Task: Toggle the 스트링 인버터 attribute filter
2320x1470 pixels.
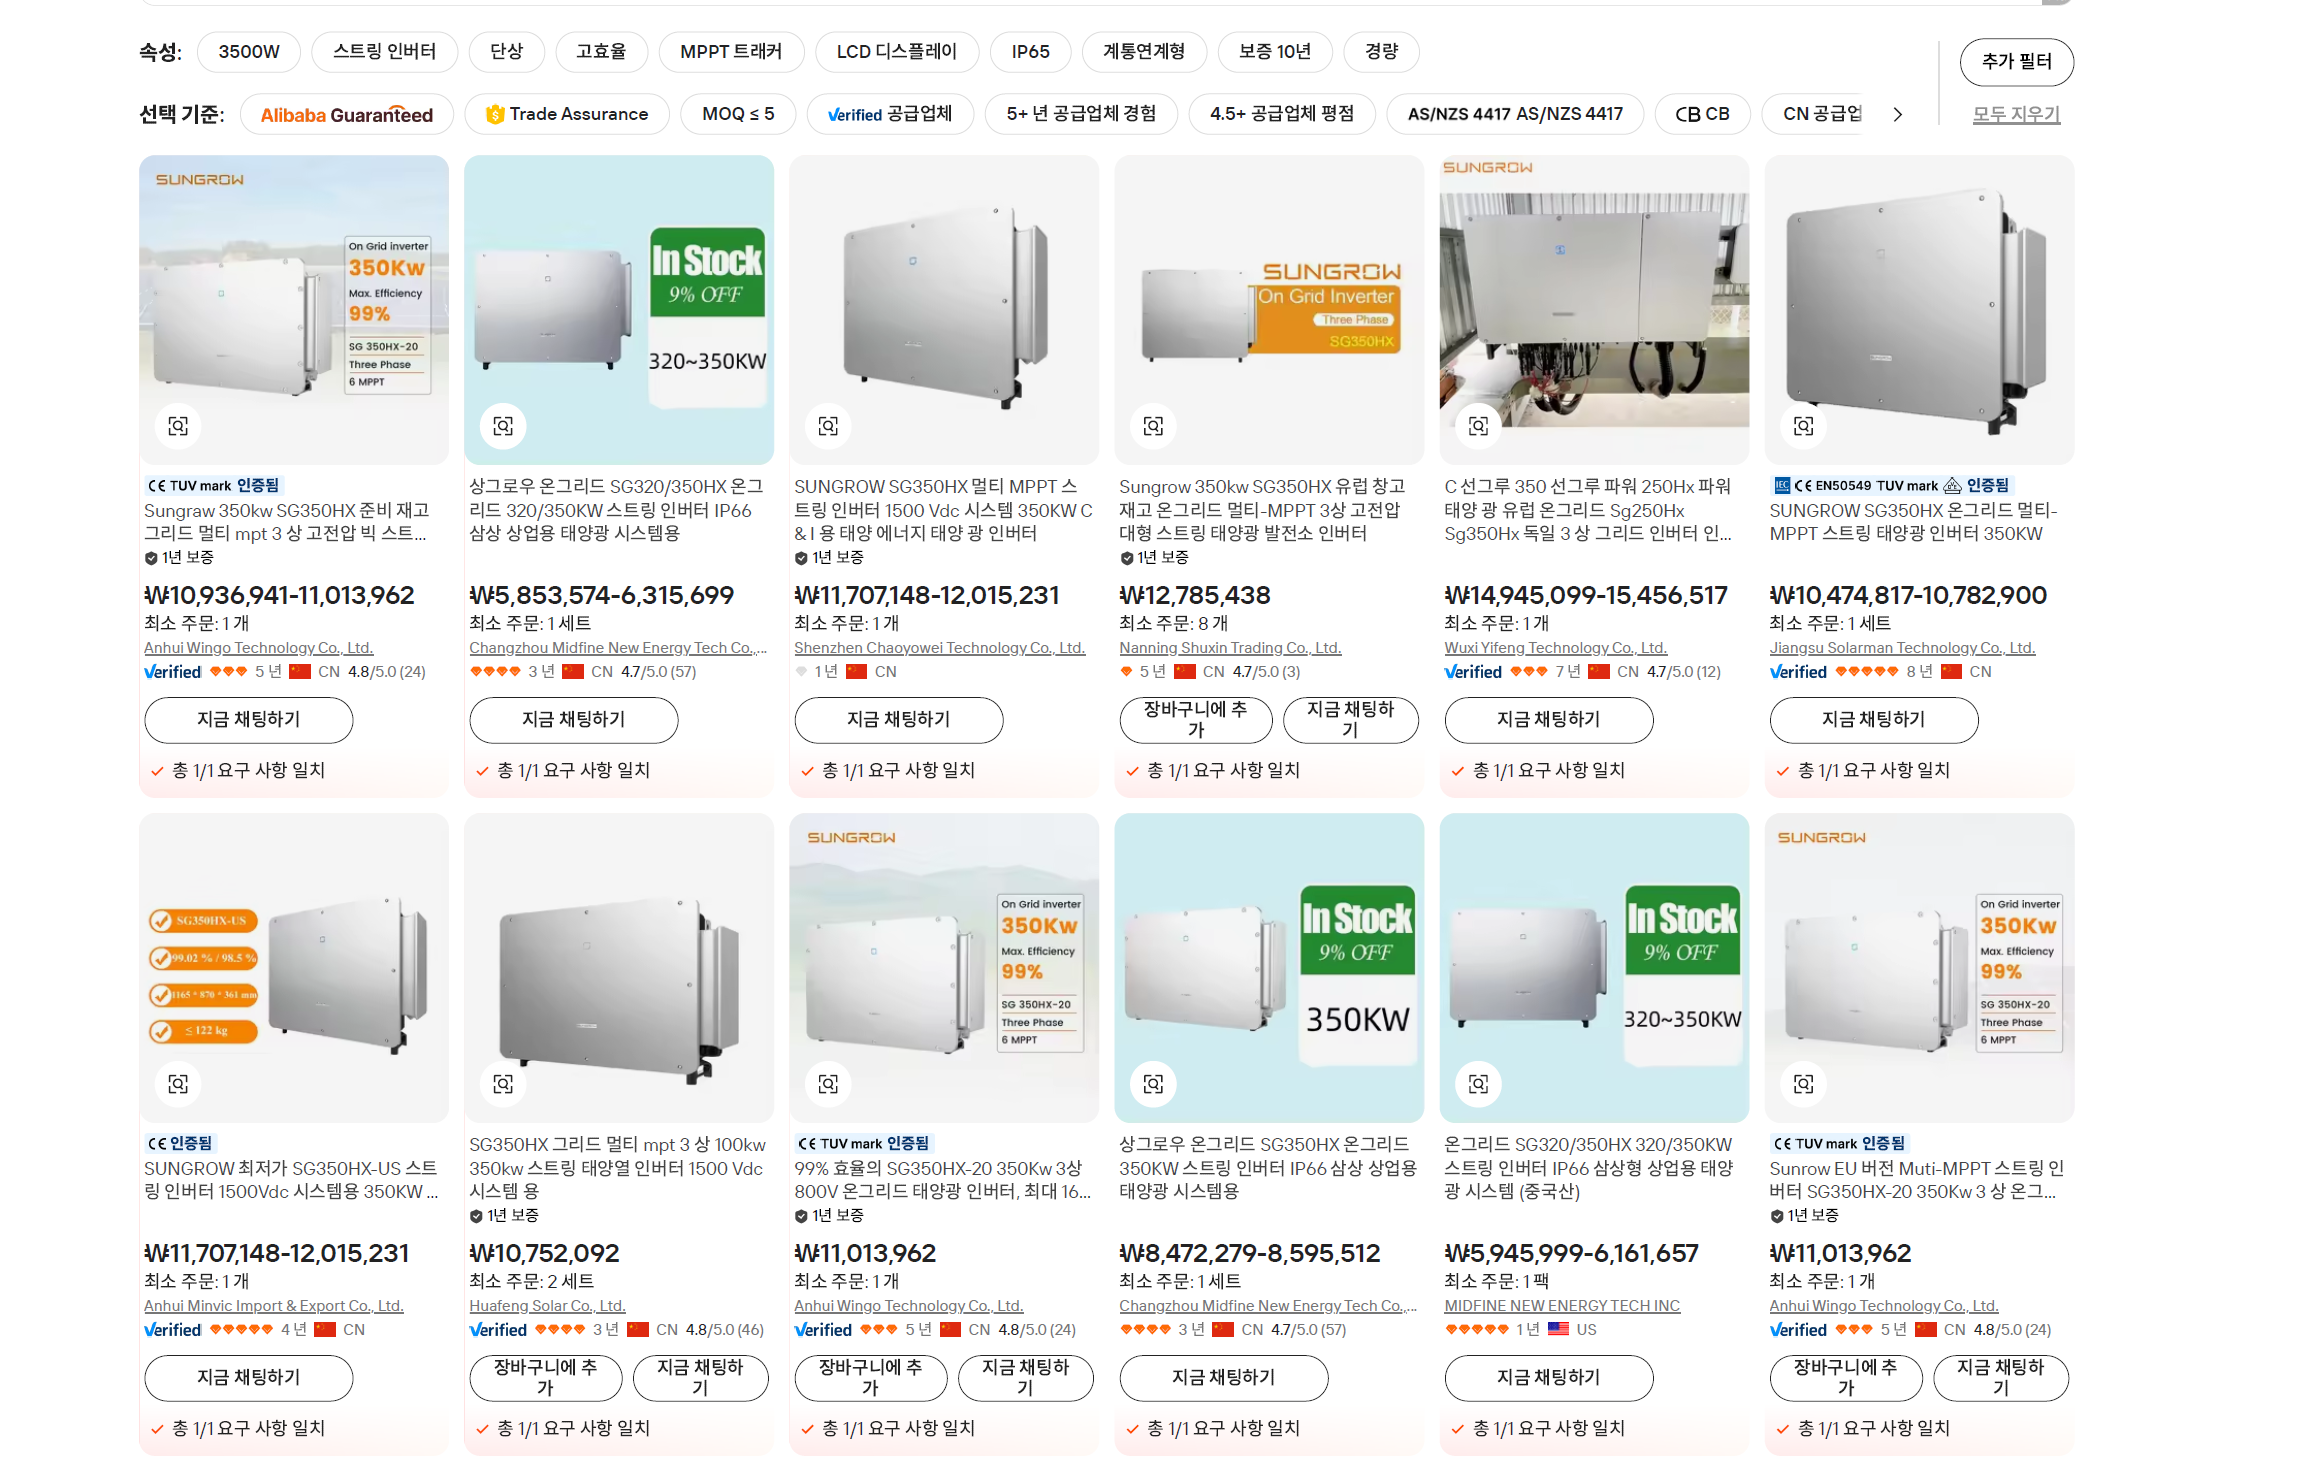Action: point(385,52)
